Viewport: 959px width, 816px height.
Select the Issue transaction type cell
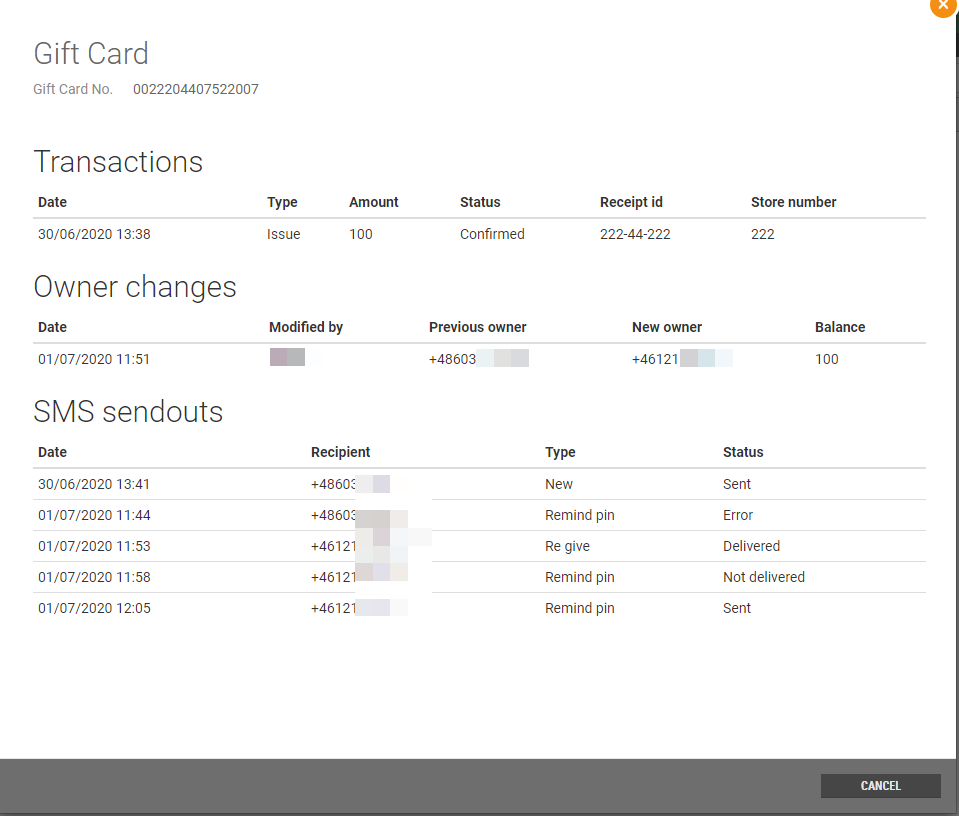pos(283,234)
